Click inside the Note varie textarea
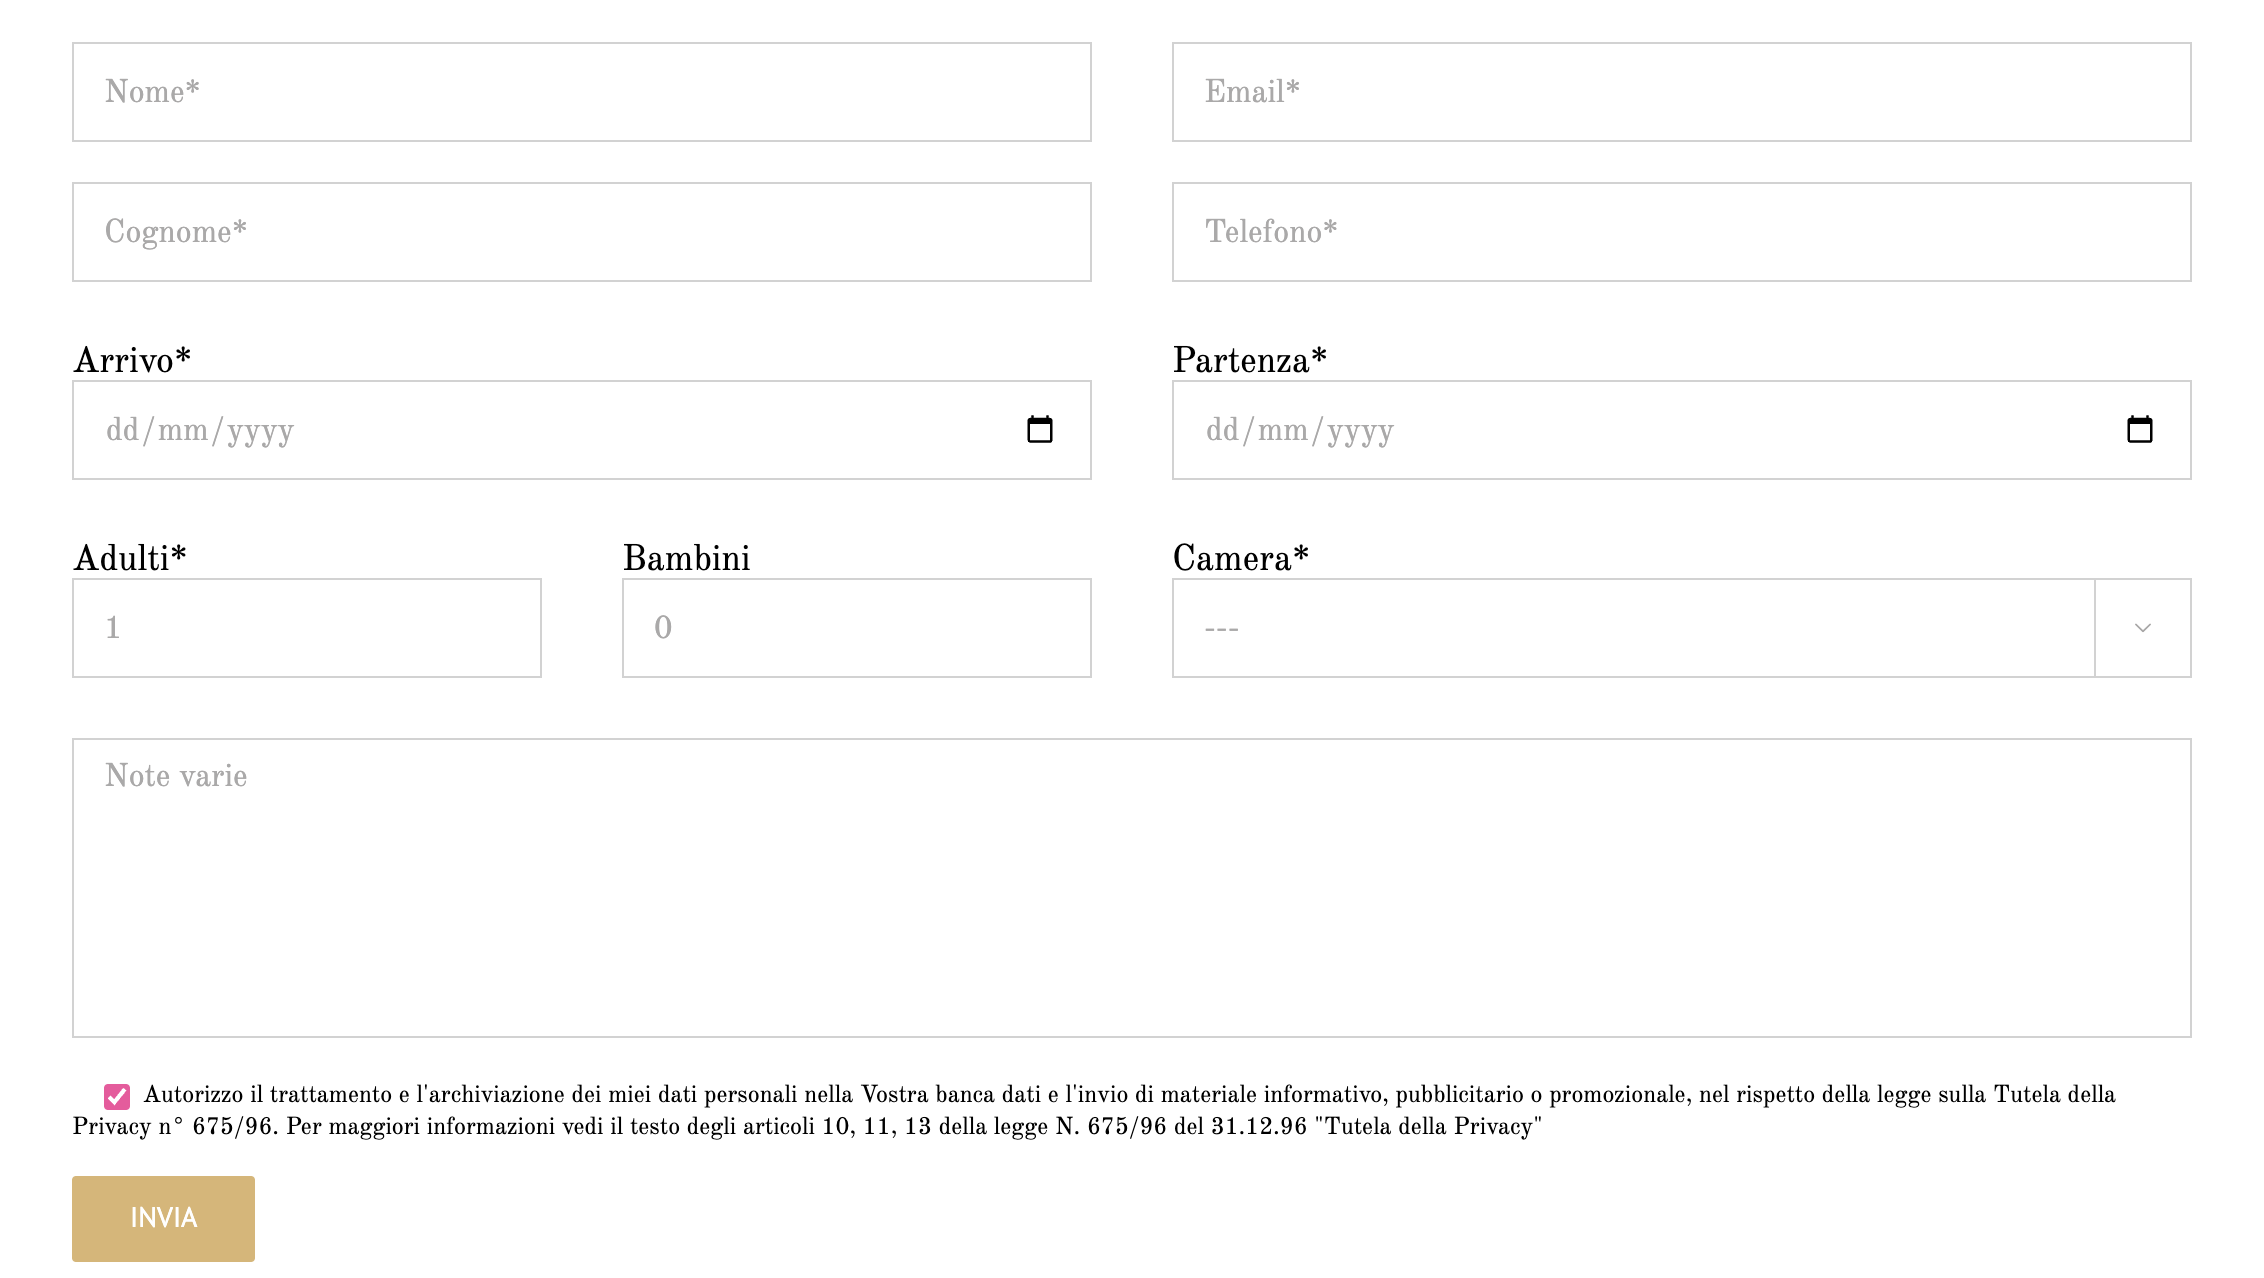Viewport: 2264px width, 1278px height. (x=1132, y=888)
